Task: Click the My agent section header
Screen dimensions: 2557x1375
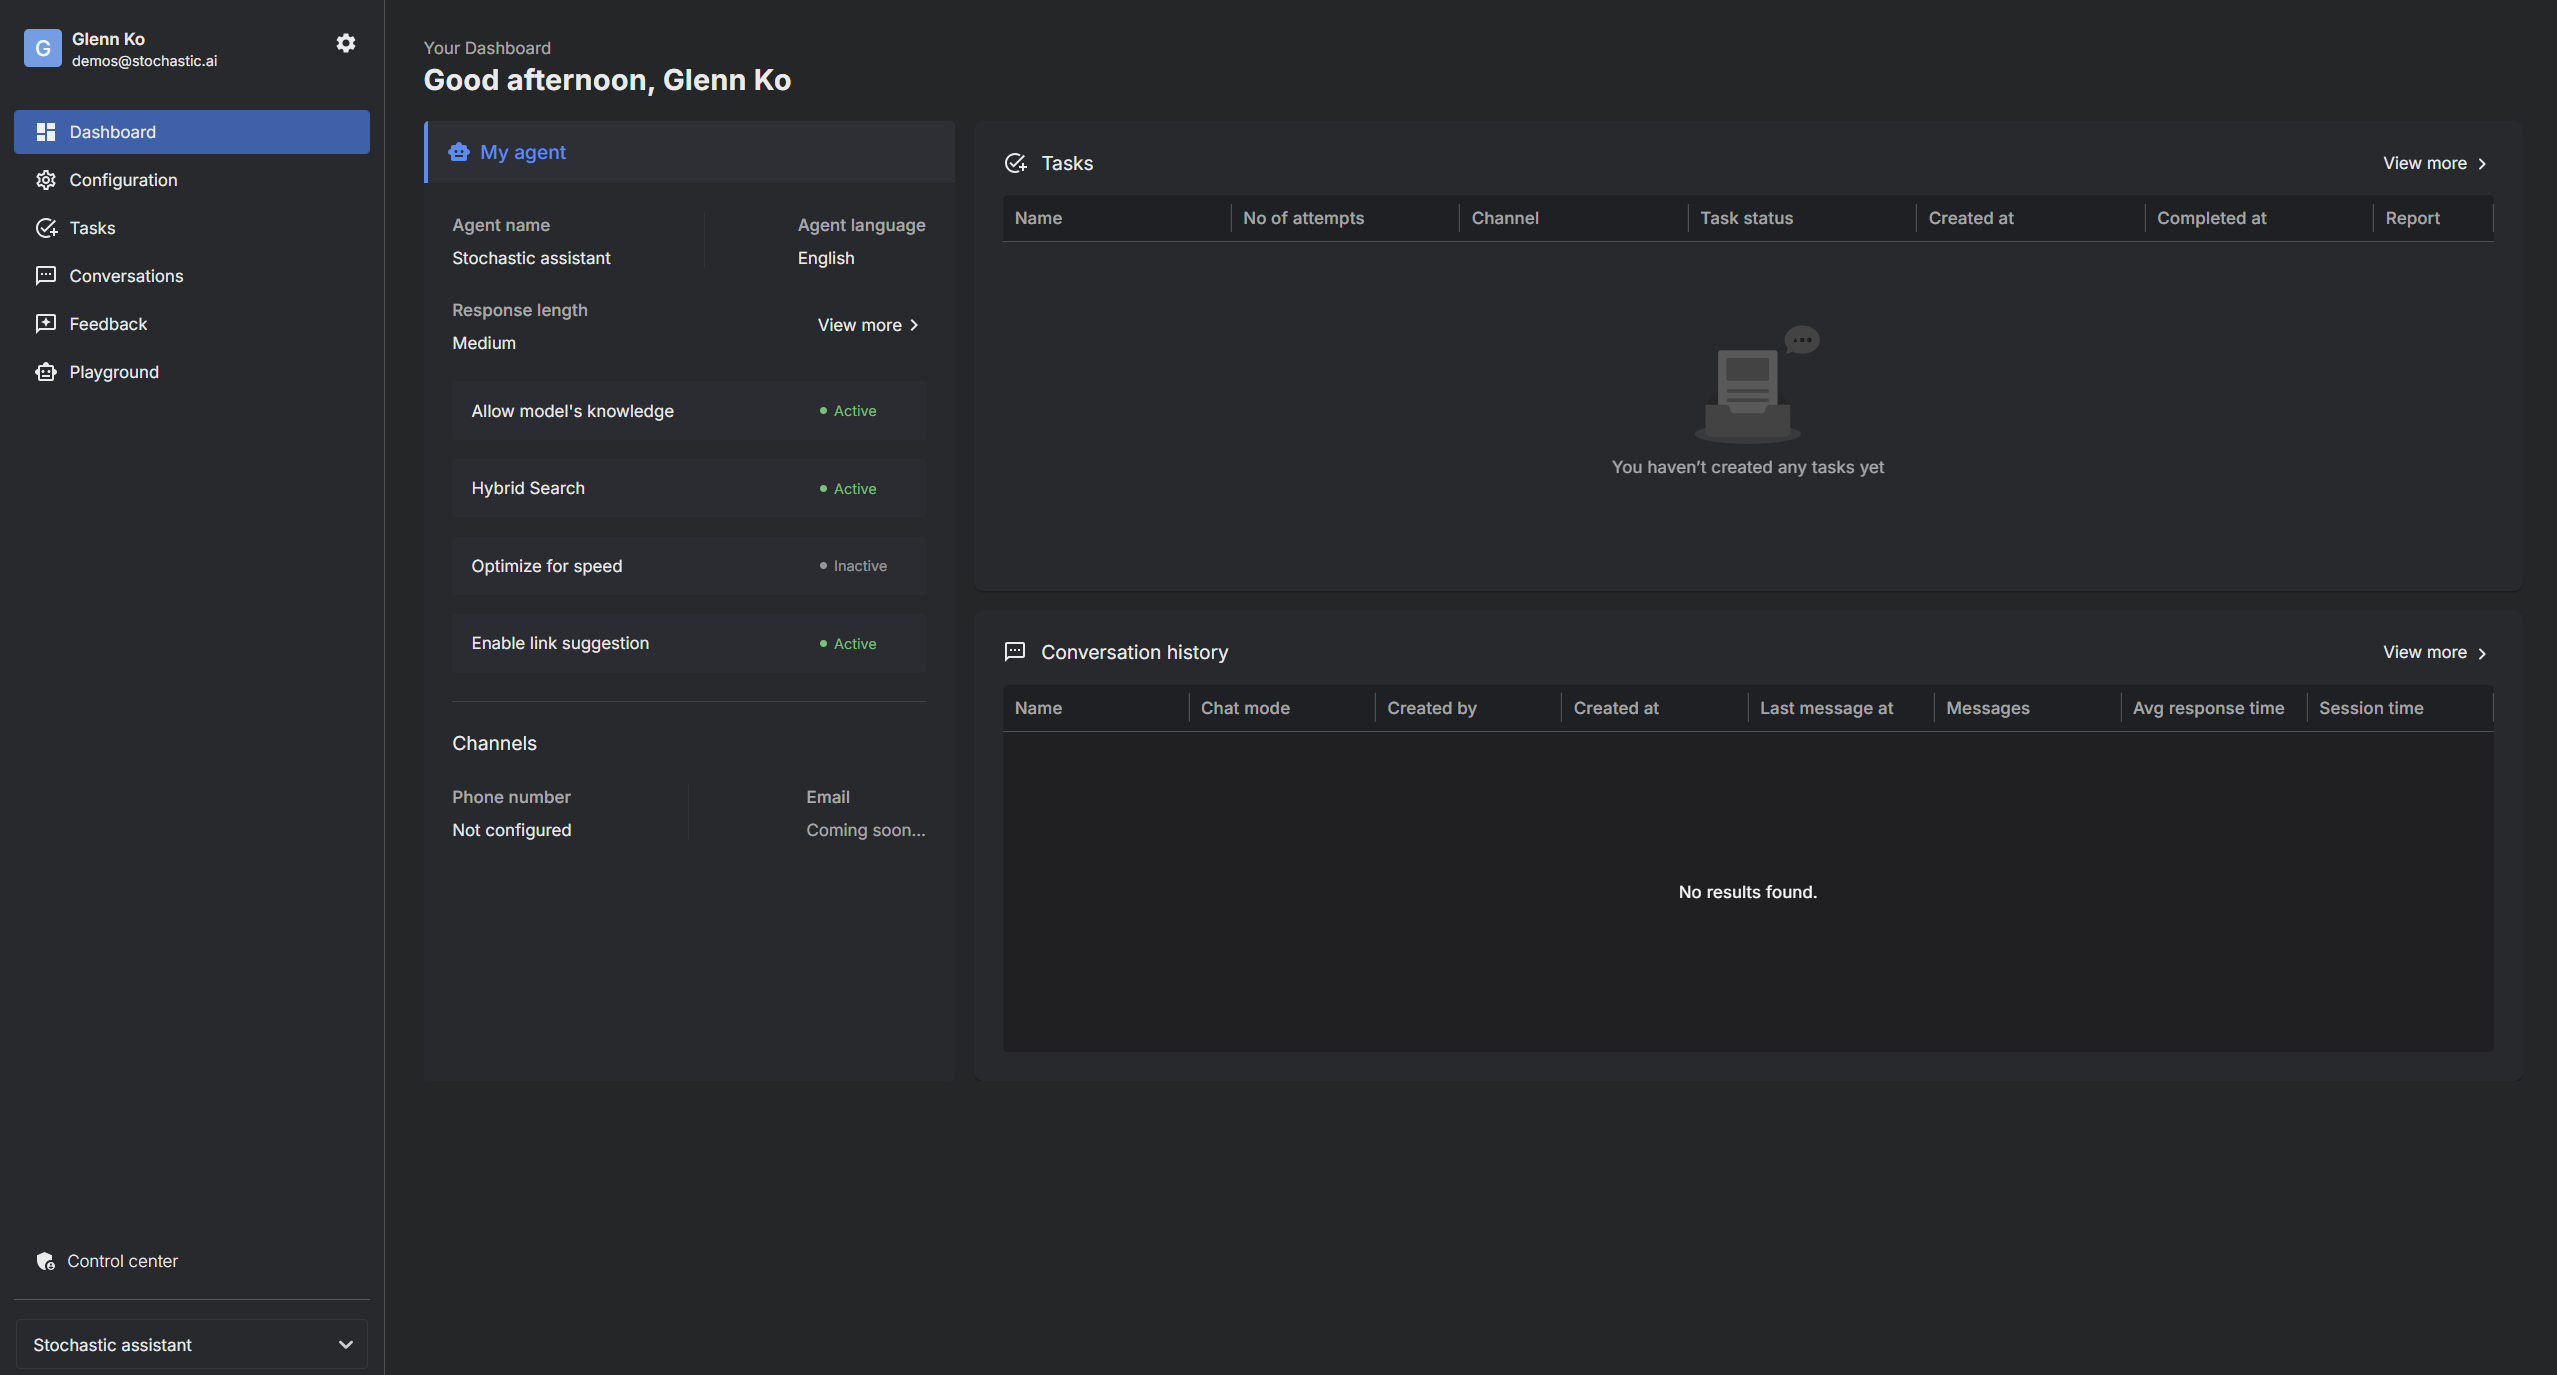Action: coord(522,151)
